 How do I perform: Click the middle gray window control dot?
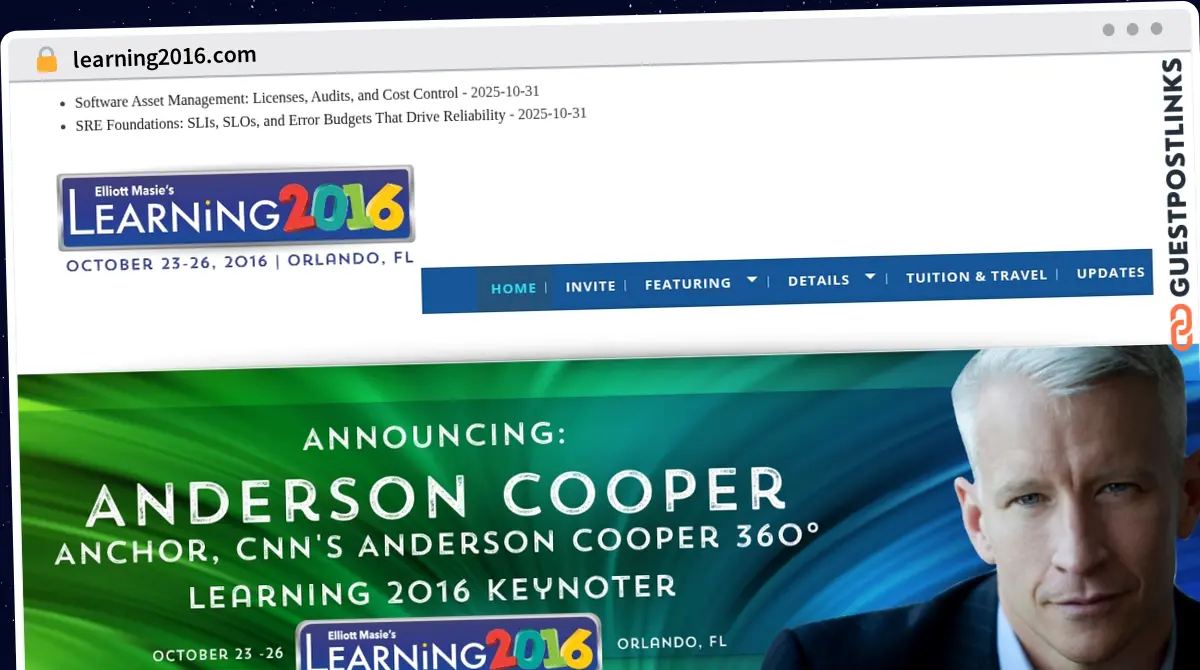(x=1132, y=30)
